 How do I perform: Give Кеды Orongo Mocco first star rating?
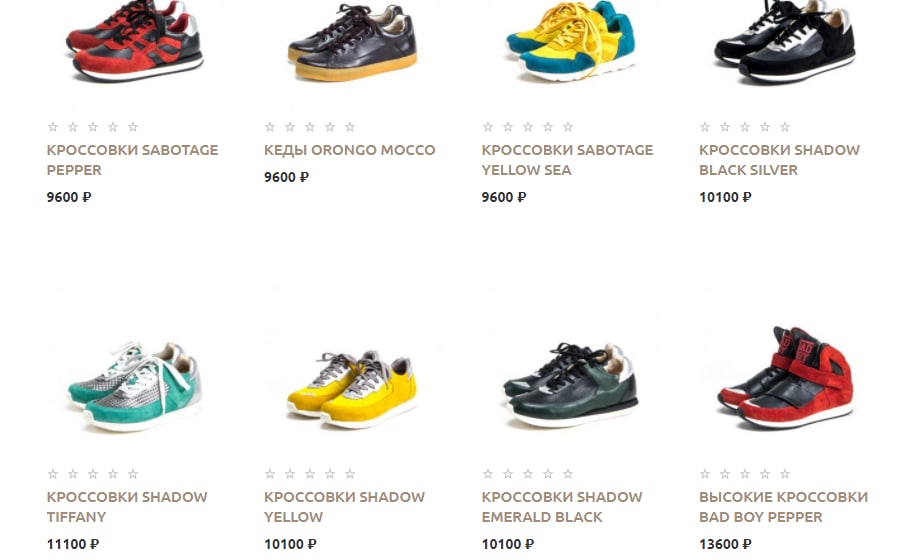click(x=270, y=127)
